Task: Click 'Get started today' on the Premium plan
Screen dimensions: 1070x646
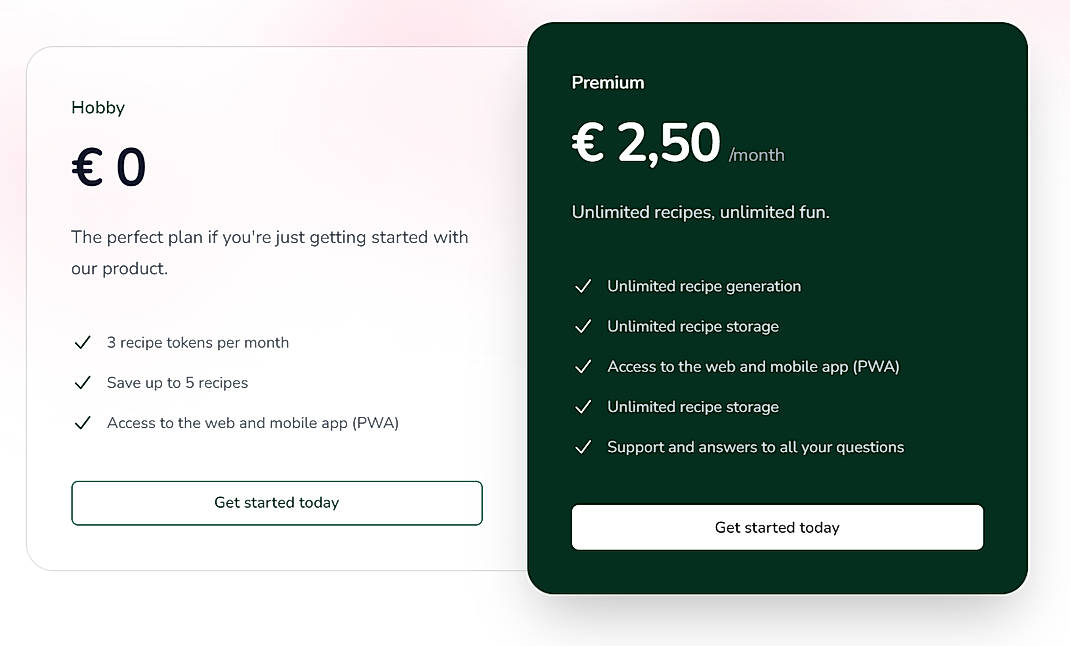Action: (x=777, y=527)
